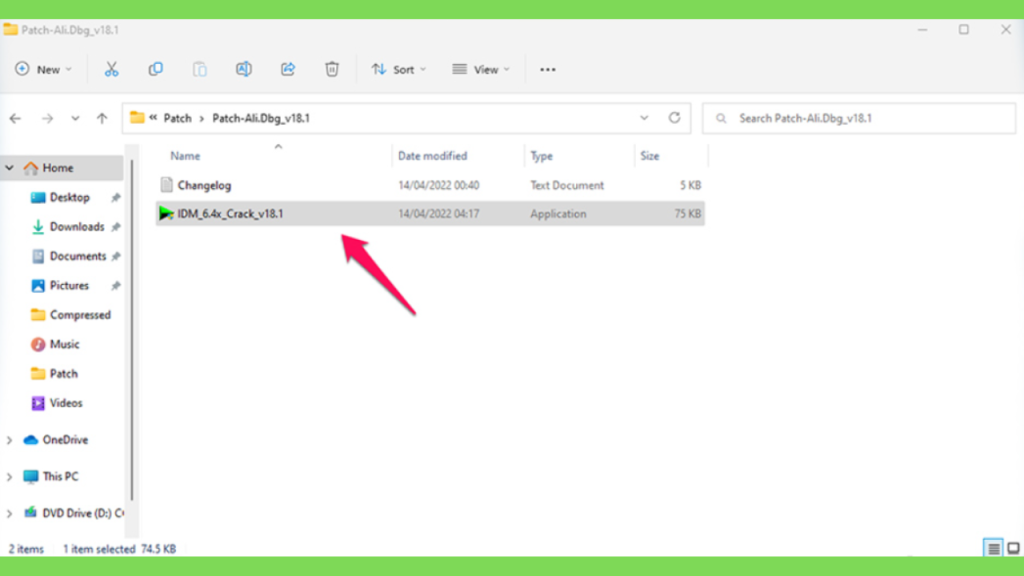The height and width of the screenshot is (576, 1024).
Task: Click the Share icon
Action: (x=288, y=69)
